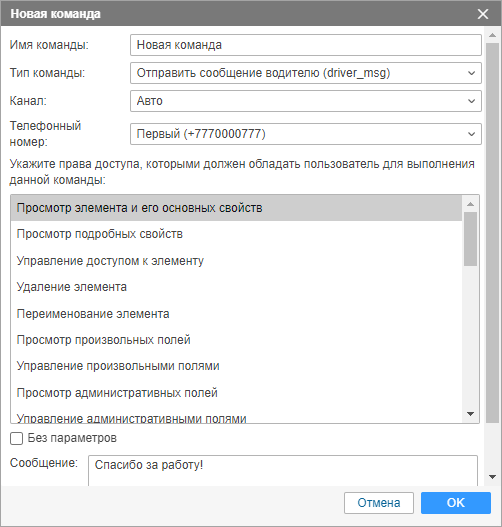Open the Тип команды dropdown
This screenshot has width=502, height=527.
coord(306,73)
